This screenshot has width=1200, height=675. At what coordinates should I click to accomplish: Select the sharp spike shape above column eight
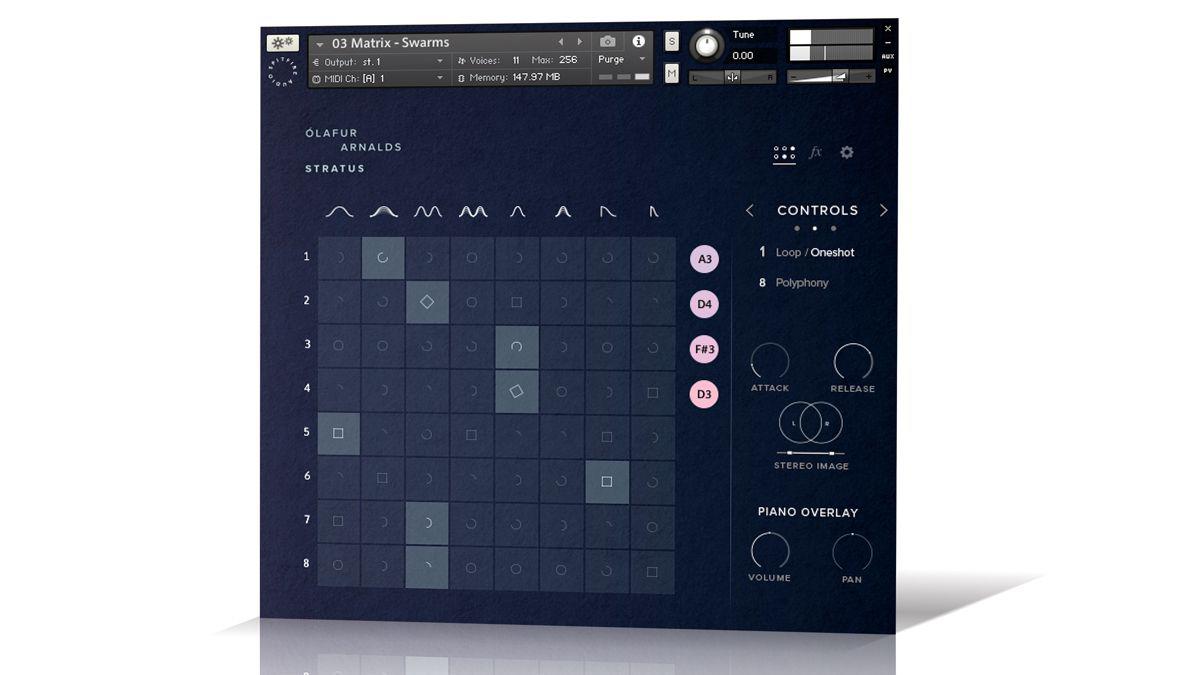pyautogui.click(x=653, y=211)
